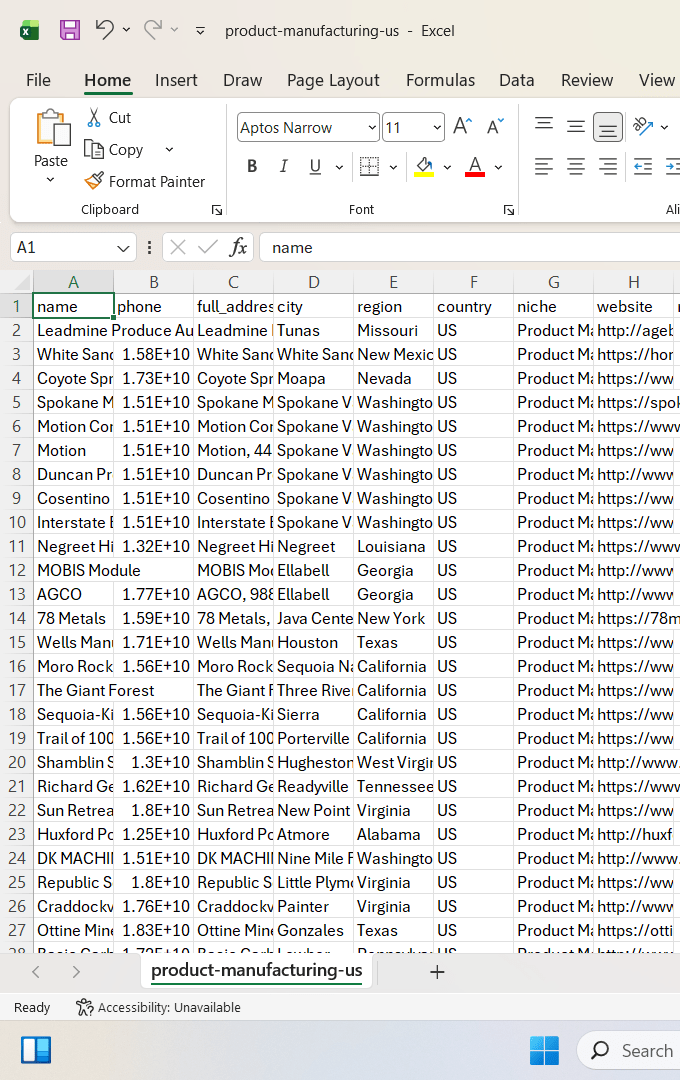Apply cell borders icon
Image resolution: width=680 pixels, height=1080 pixels.
370,167
